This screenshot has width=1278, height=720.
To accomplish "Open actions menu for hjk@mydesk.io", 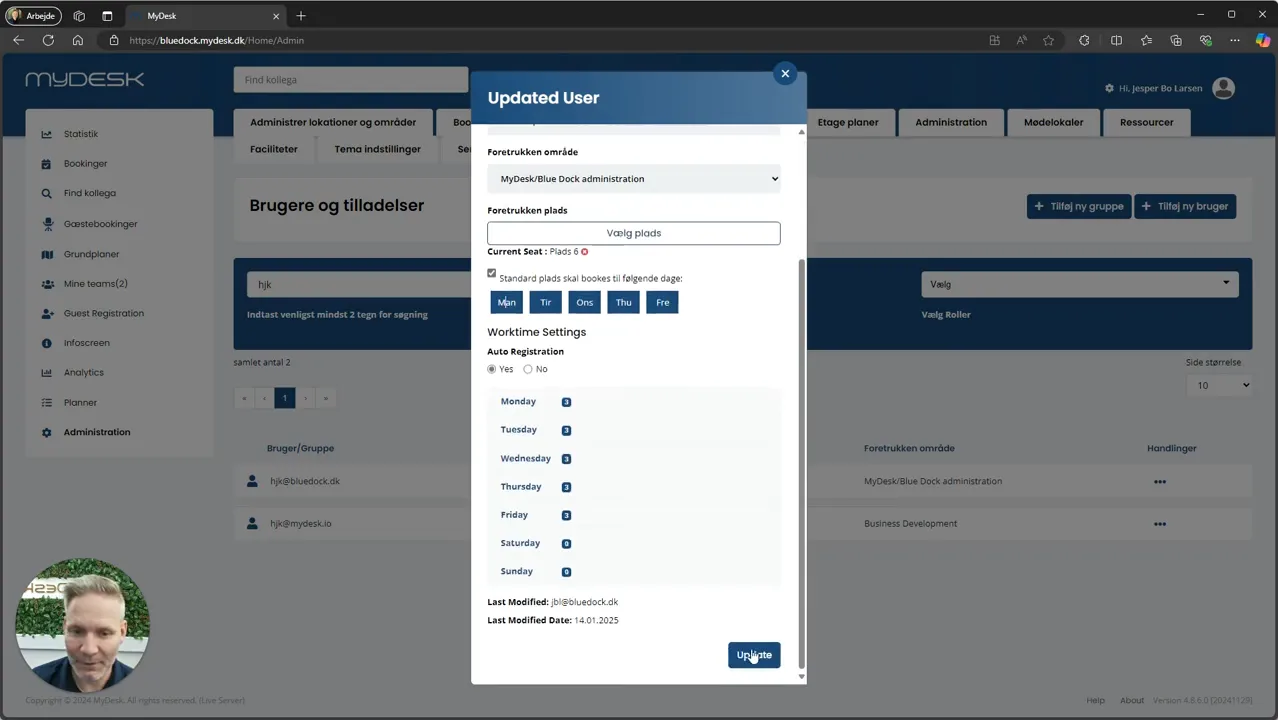I will (1160, 524).
